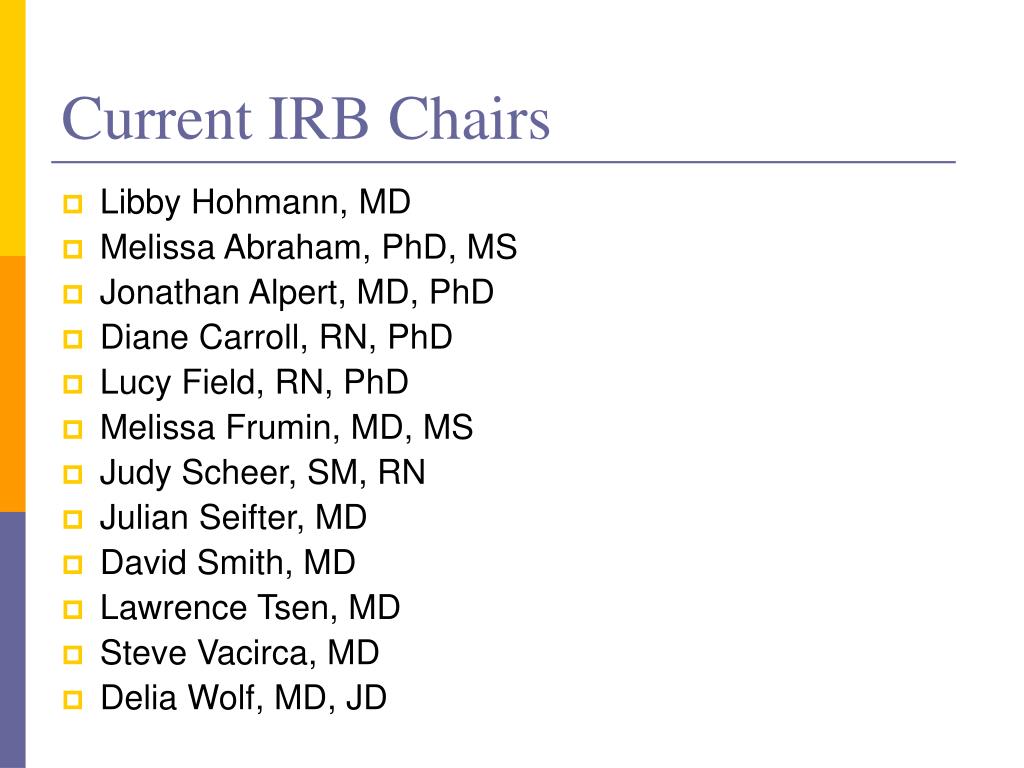Viewport: 1024px width, 768px height.
Task: Click the text Lawrence Tsen, MD
Action: (250, 608)
